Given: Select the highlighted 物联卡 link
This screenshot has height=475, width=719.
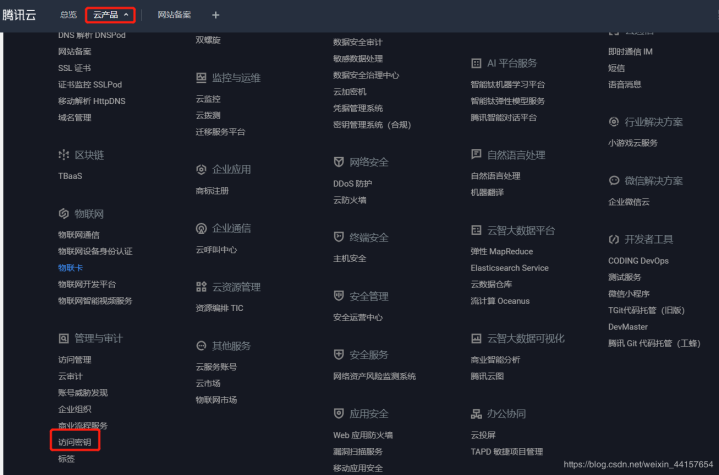Looking at the screenshot, I should point(71,268).
